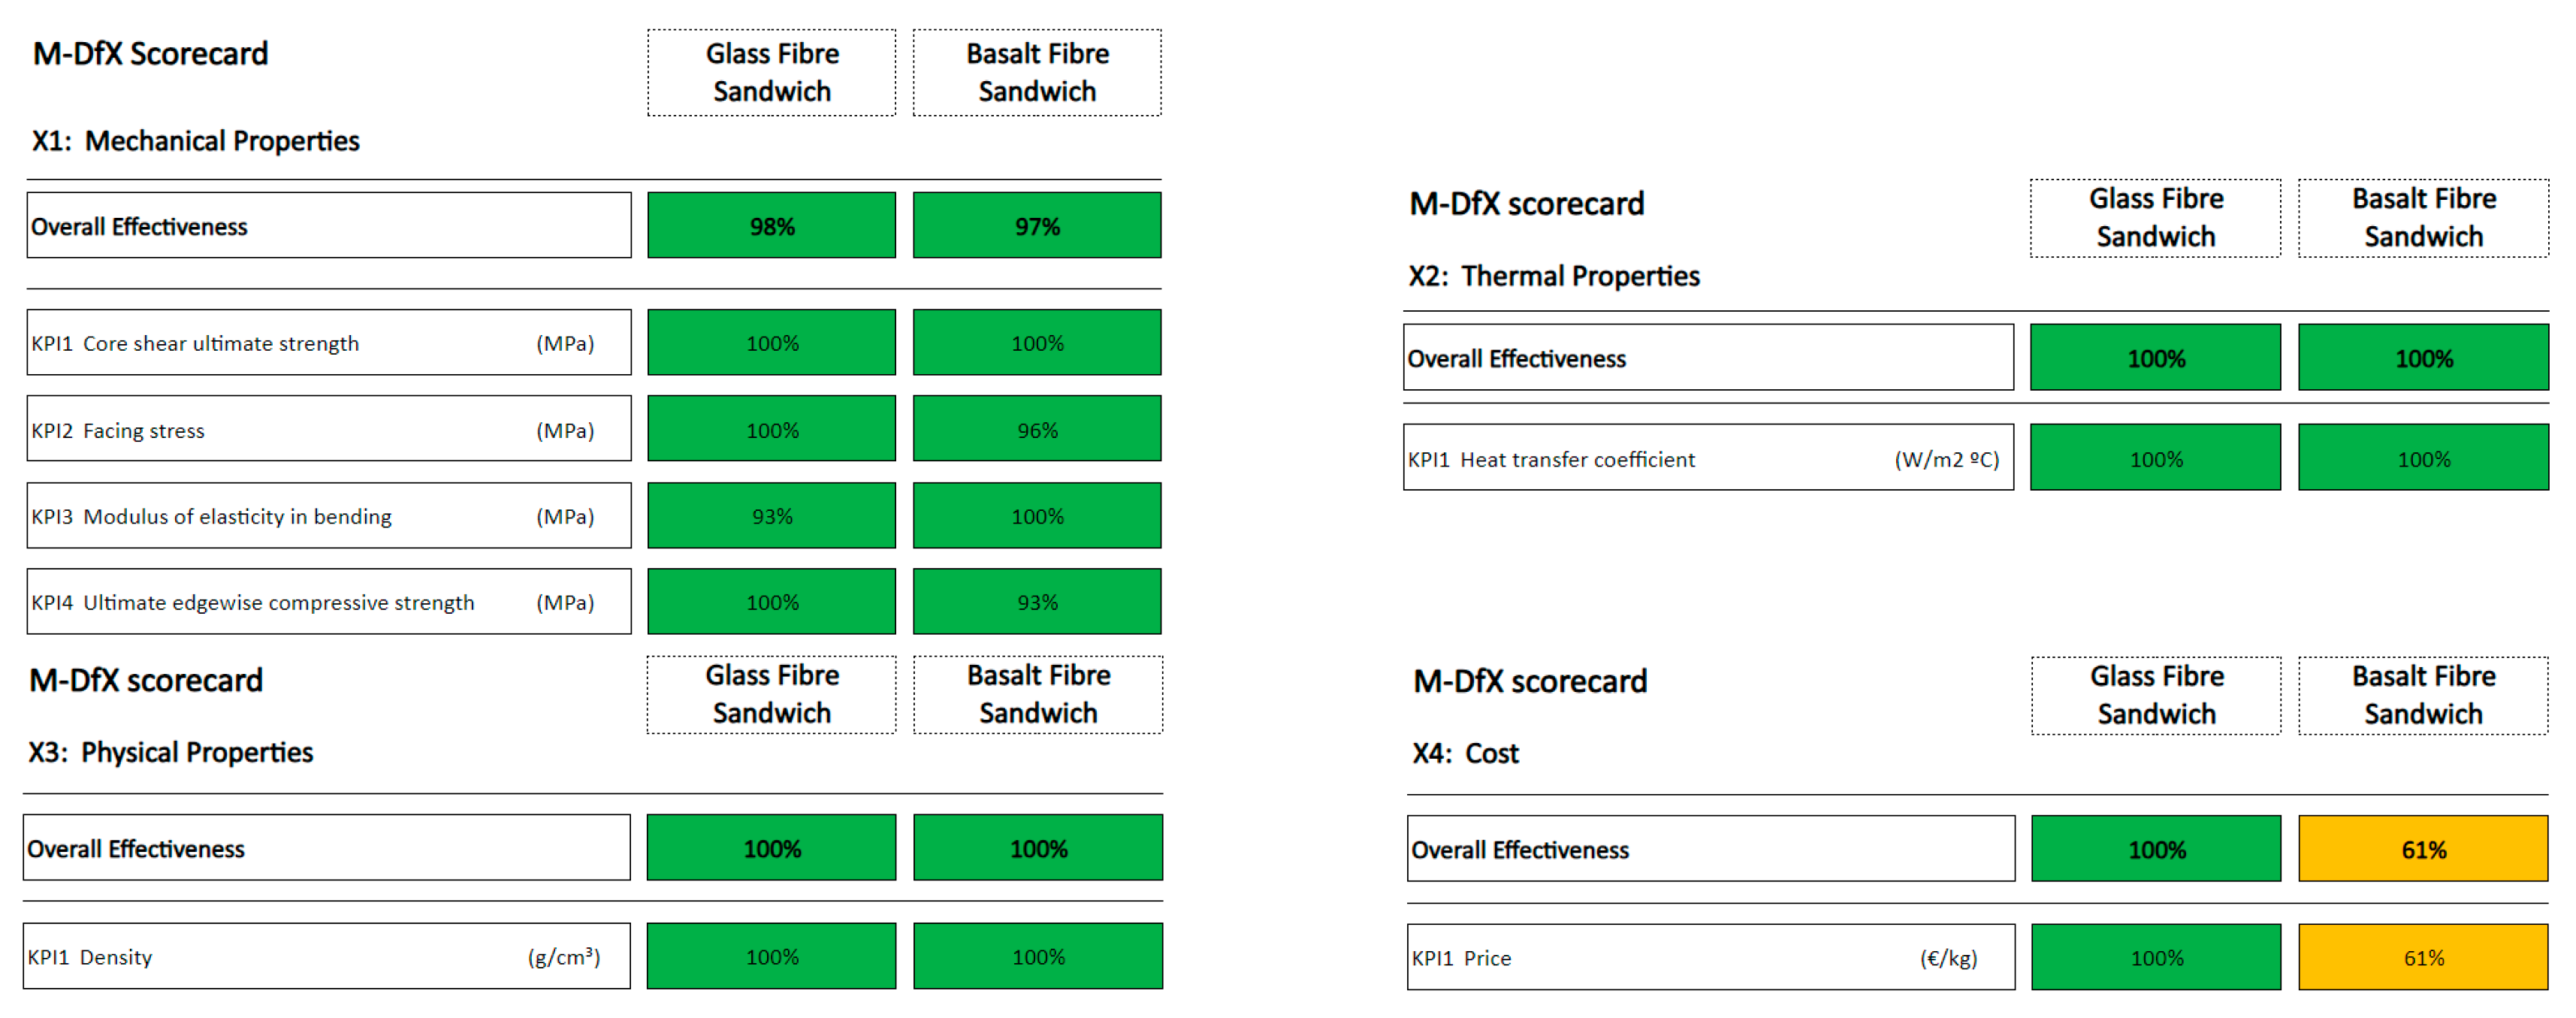Click the X1 Mechanical Properties heading
Viewport: 2576px width, 1018px height.
[x=196, y=141]
